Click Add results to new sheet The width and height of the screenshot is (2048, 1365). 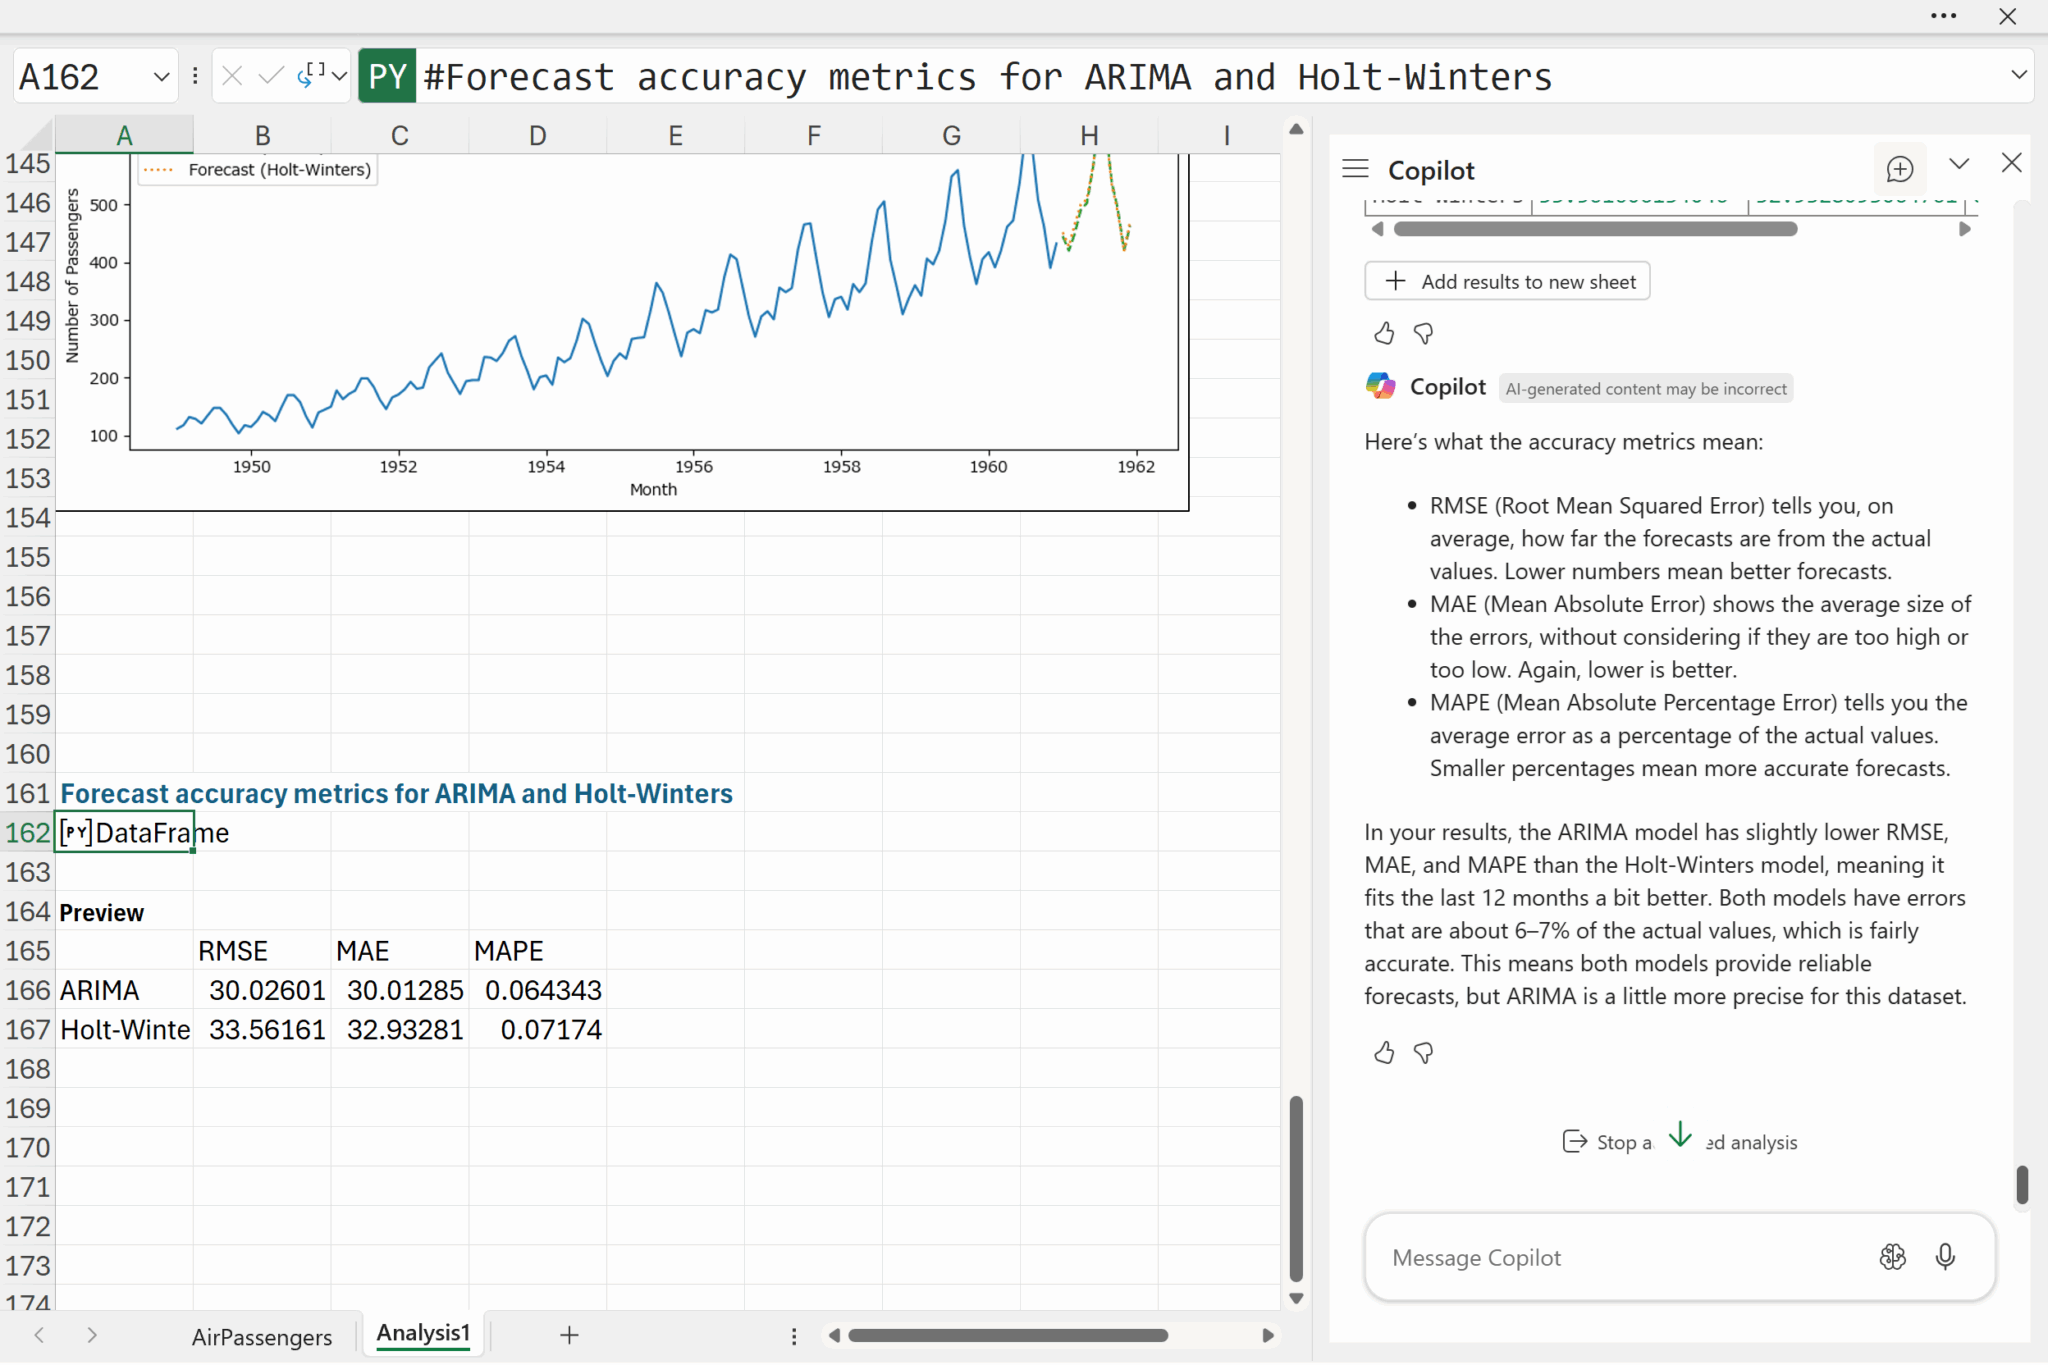1507,282
